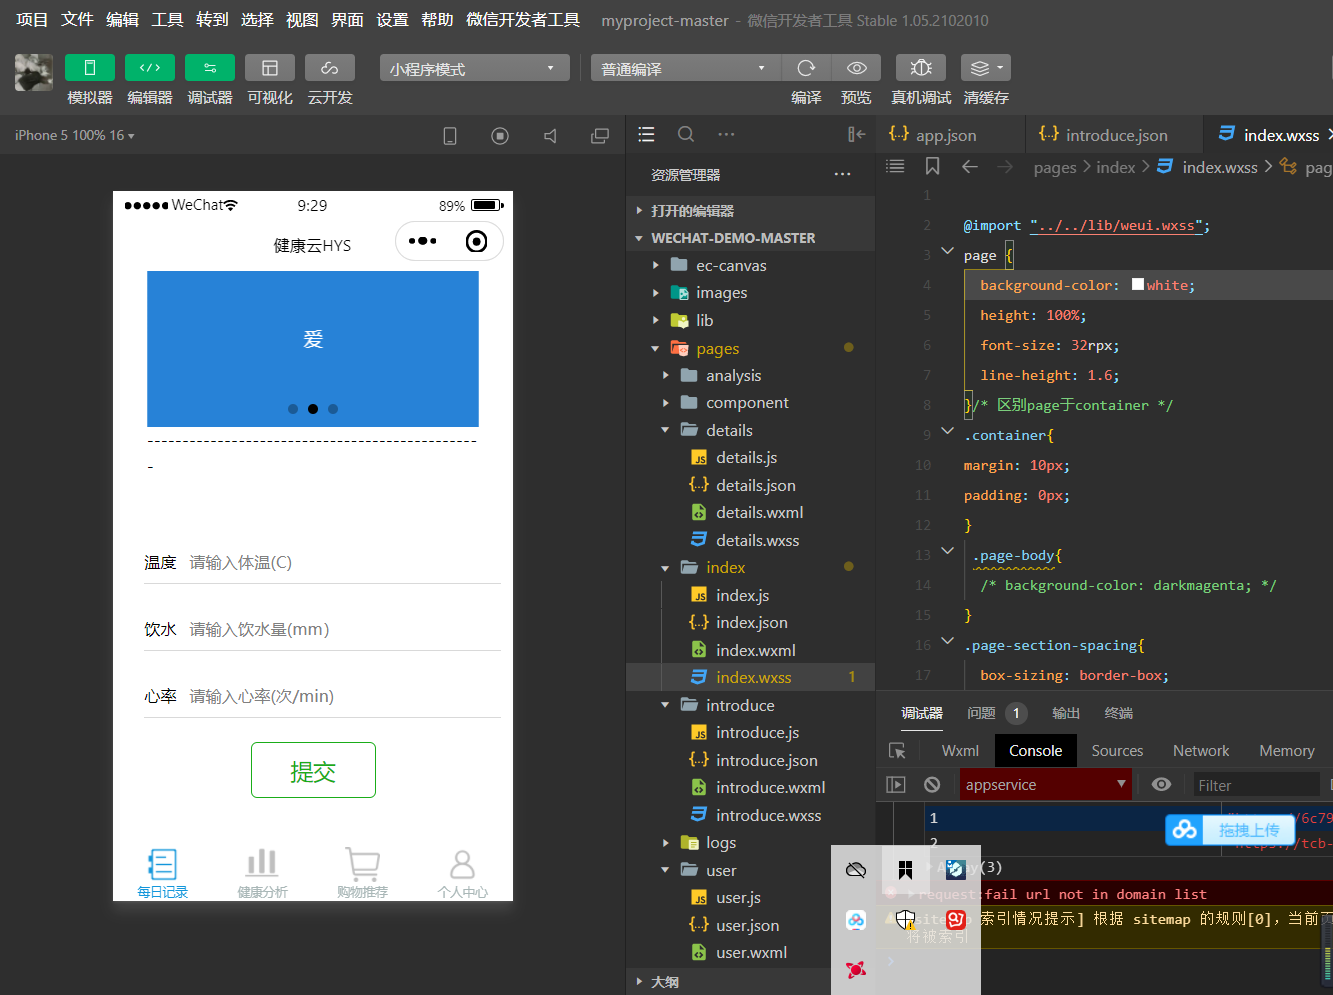Open the iPhone 5 device selector dropdown

pos(74,135)
